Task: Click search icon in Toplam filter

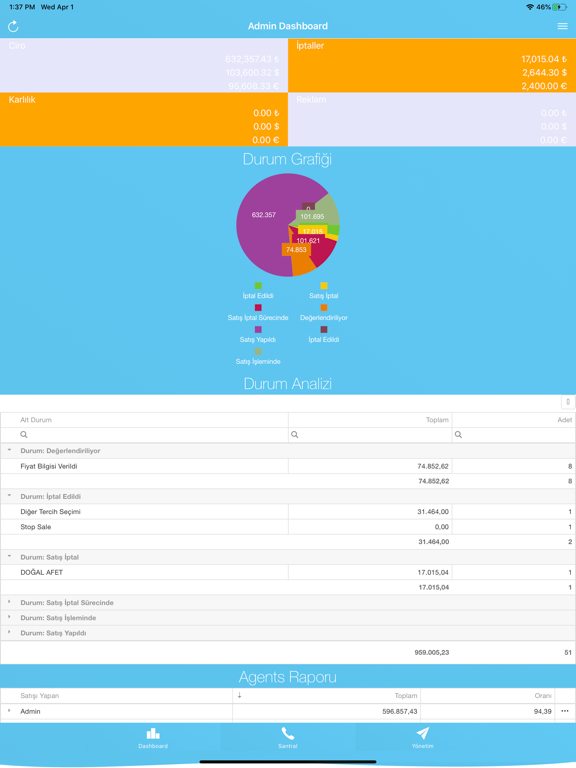Action: pyautogui.click(x=294, y=435)
